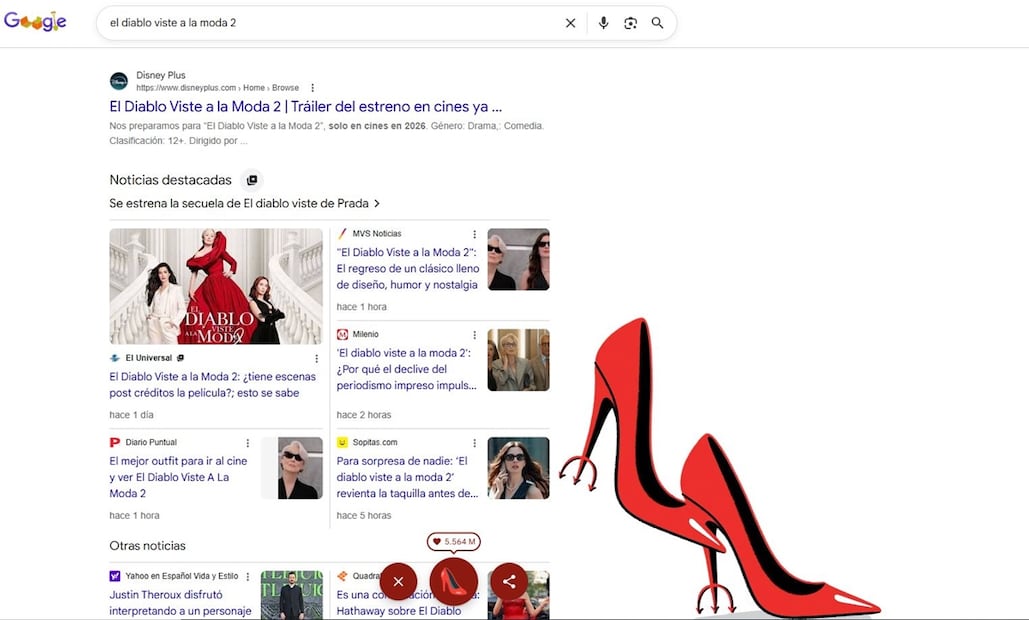The image size is (1029, 620).
Task: Open the Disney Plus site favicon
Action: [x=119, y=81]
